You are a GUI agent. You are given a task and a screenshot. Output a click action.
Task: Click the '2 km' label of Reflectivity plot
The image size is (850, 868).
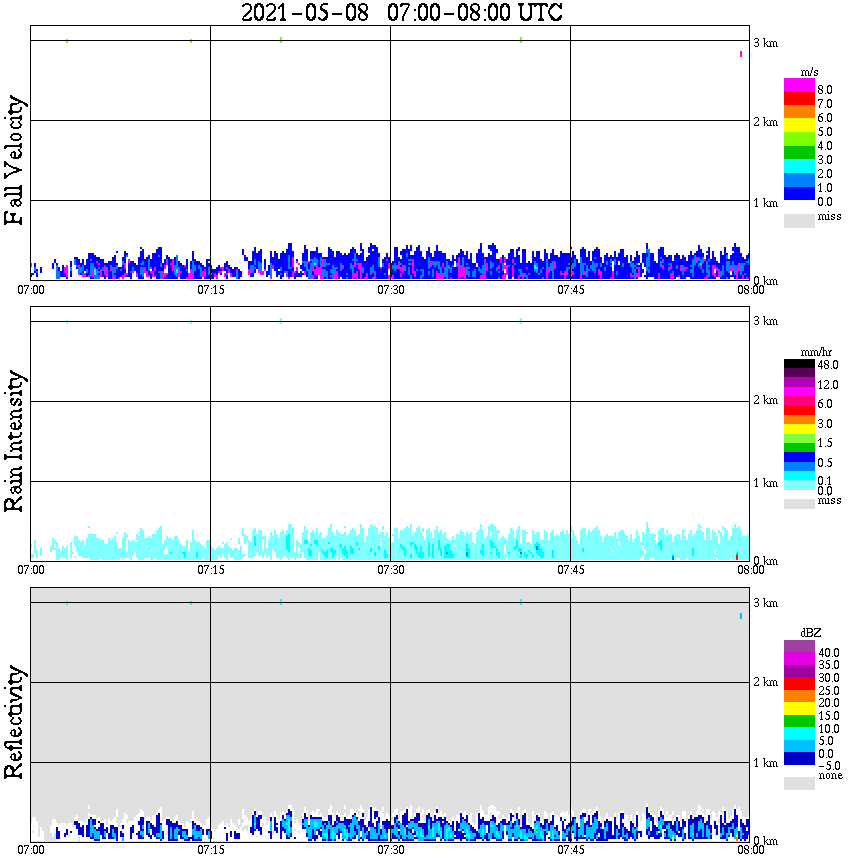[x=766, y=682]
